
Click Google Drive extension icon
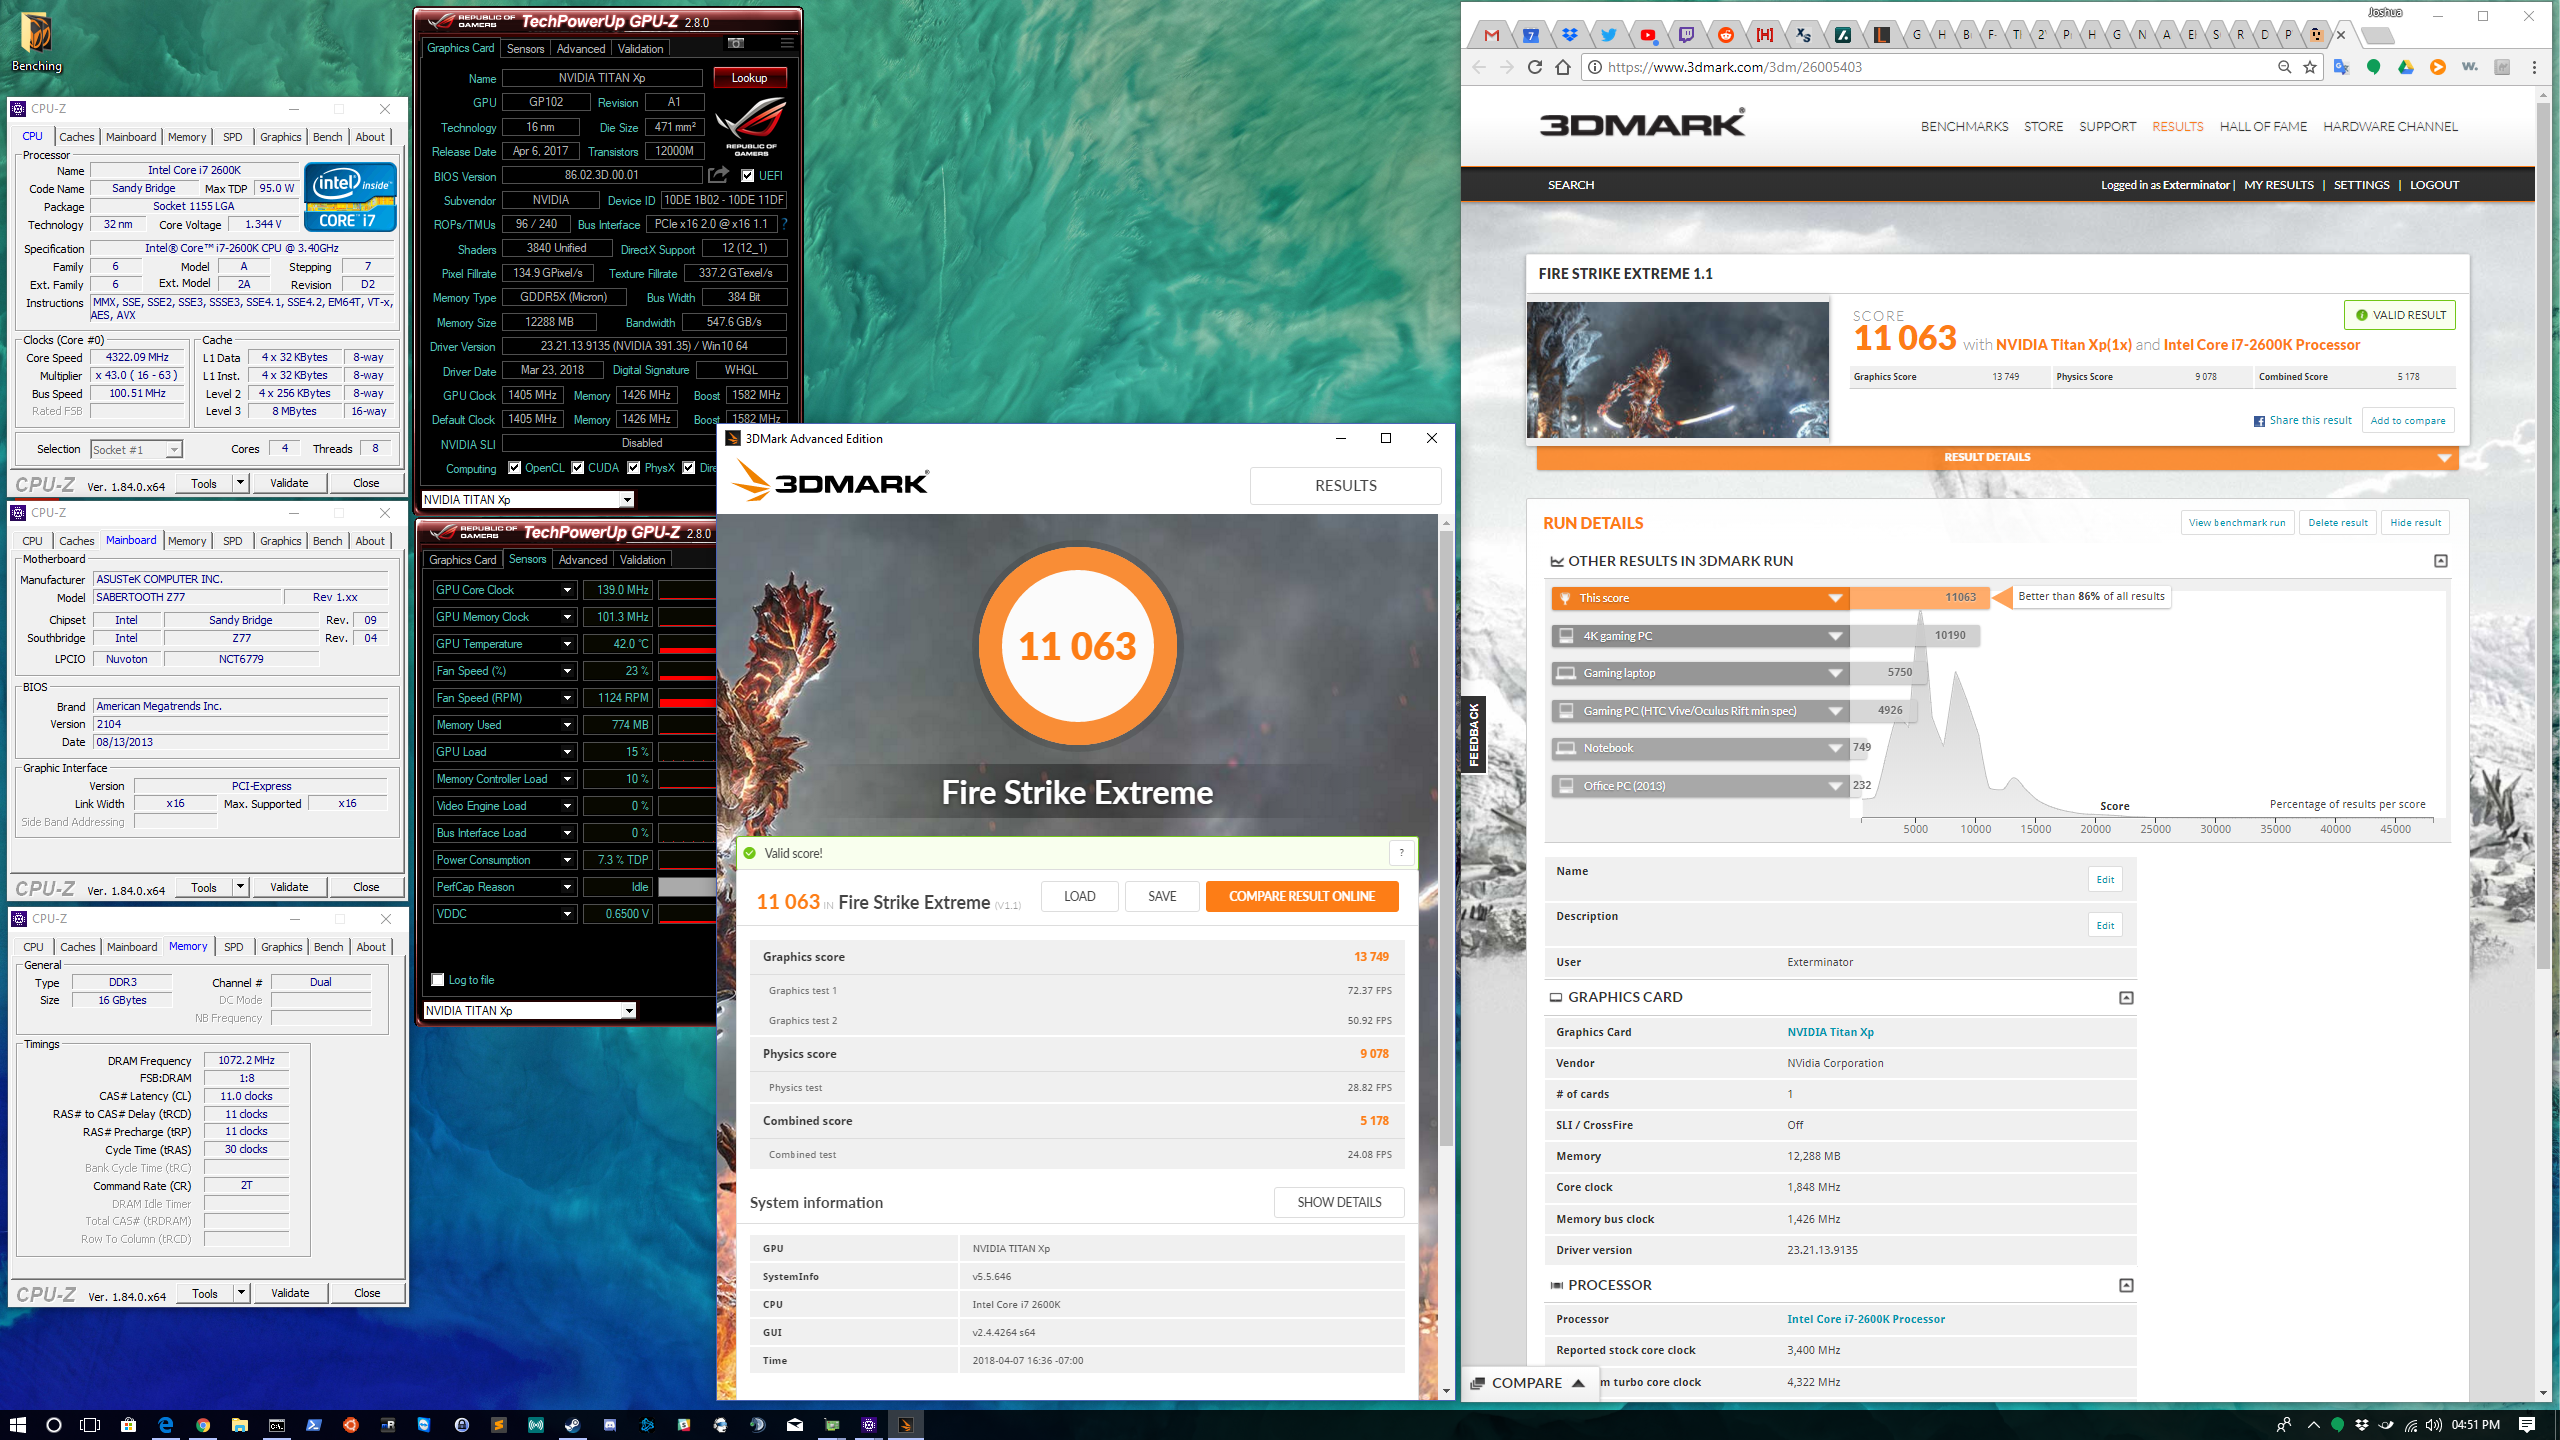(2406, 67)
